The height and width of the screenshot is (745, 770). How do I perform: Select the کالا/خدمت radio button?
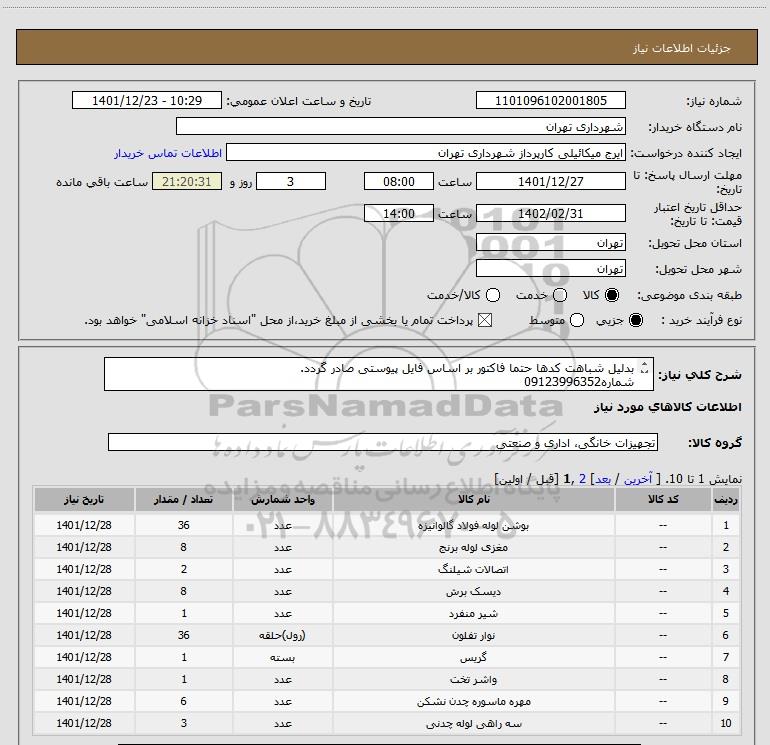pyautogui.click(x=493, y=295)
